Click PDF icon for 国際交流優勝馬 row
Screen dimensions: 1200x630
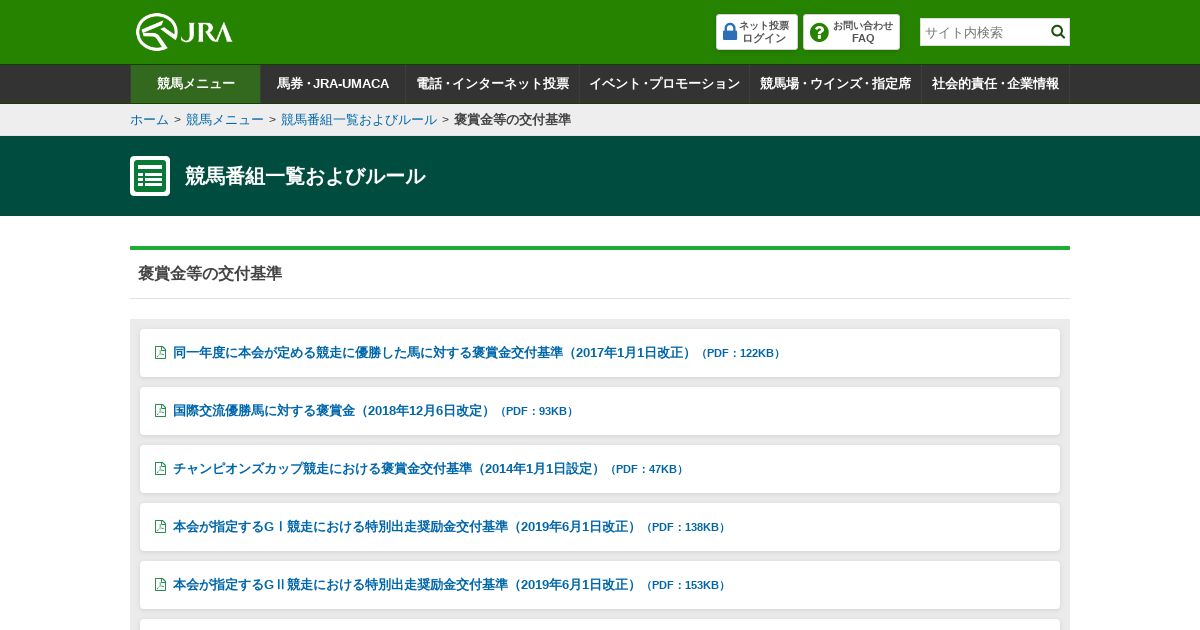[x=160, y=411]
